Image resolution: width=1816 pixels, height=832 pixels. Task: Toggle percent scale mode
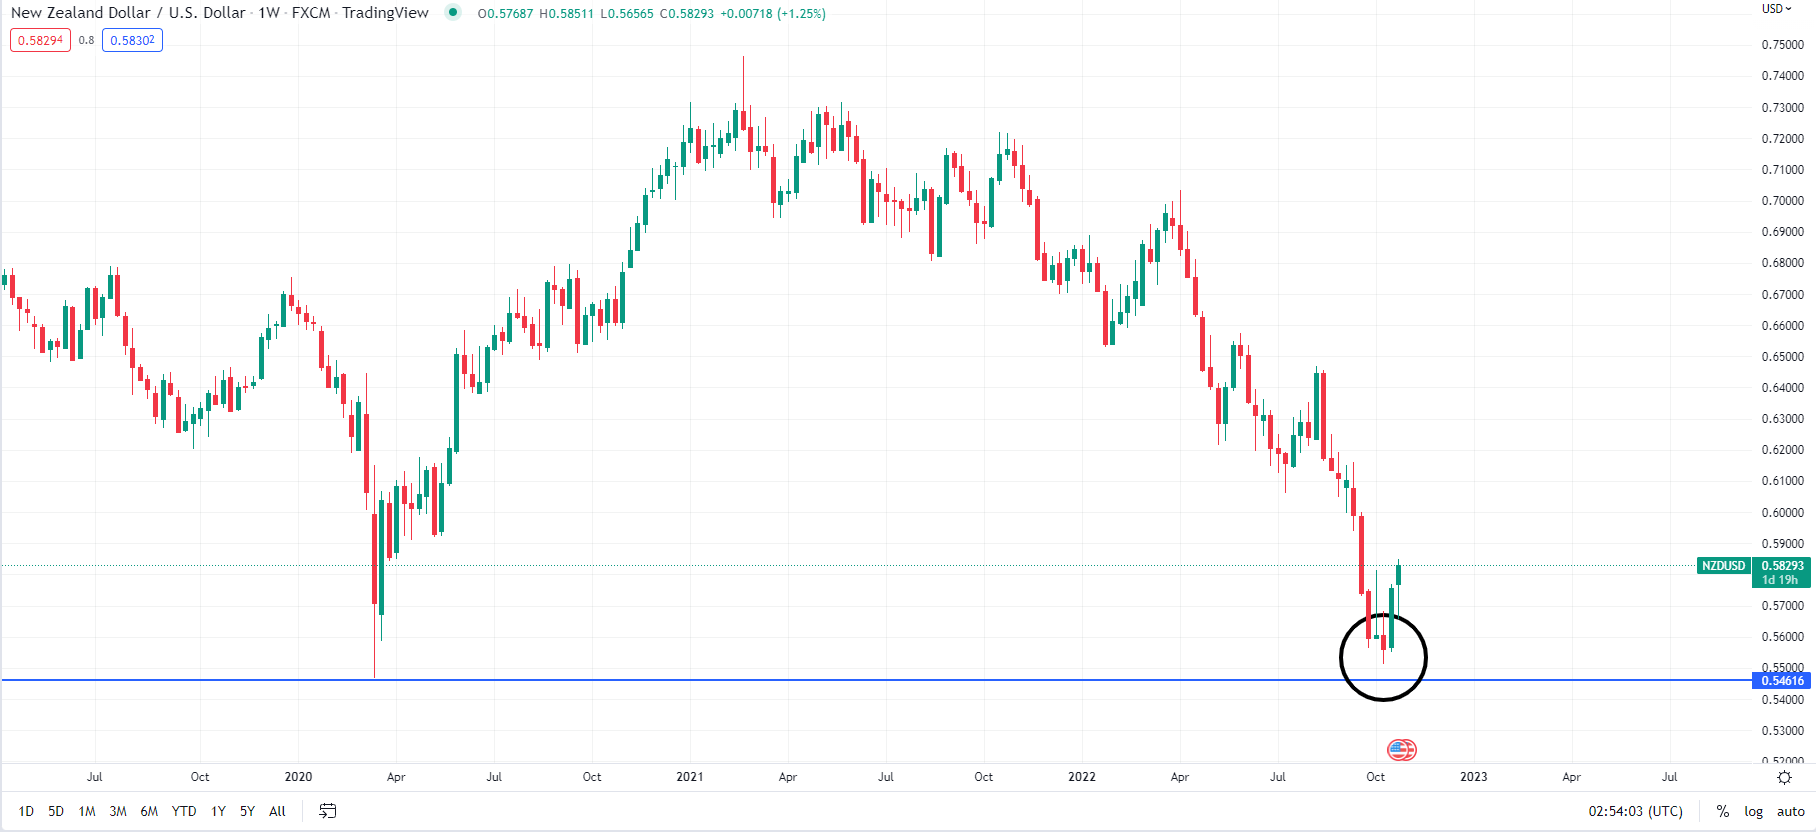pos(1723,811)
